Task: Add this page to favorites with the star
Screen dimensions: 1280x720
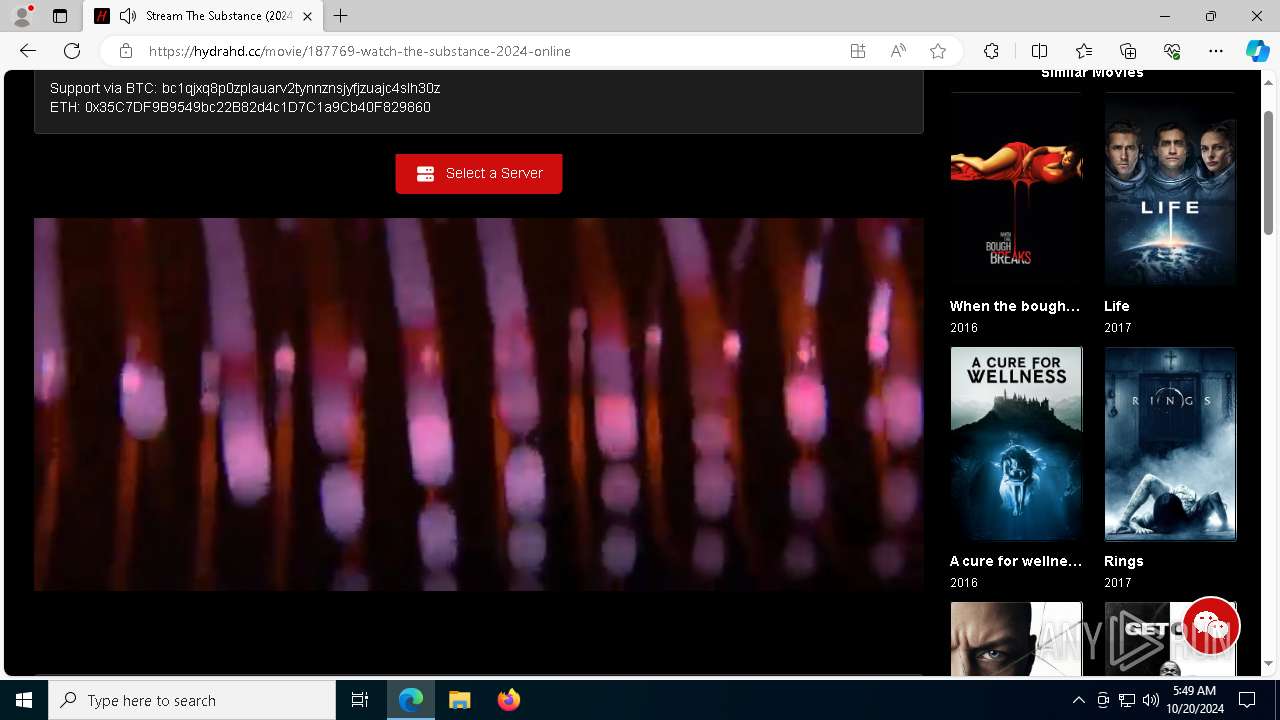Action: [938, 51]
